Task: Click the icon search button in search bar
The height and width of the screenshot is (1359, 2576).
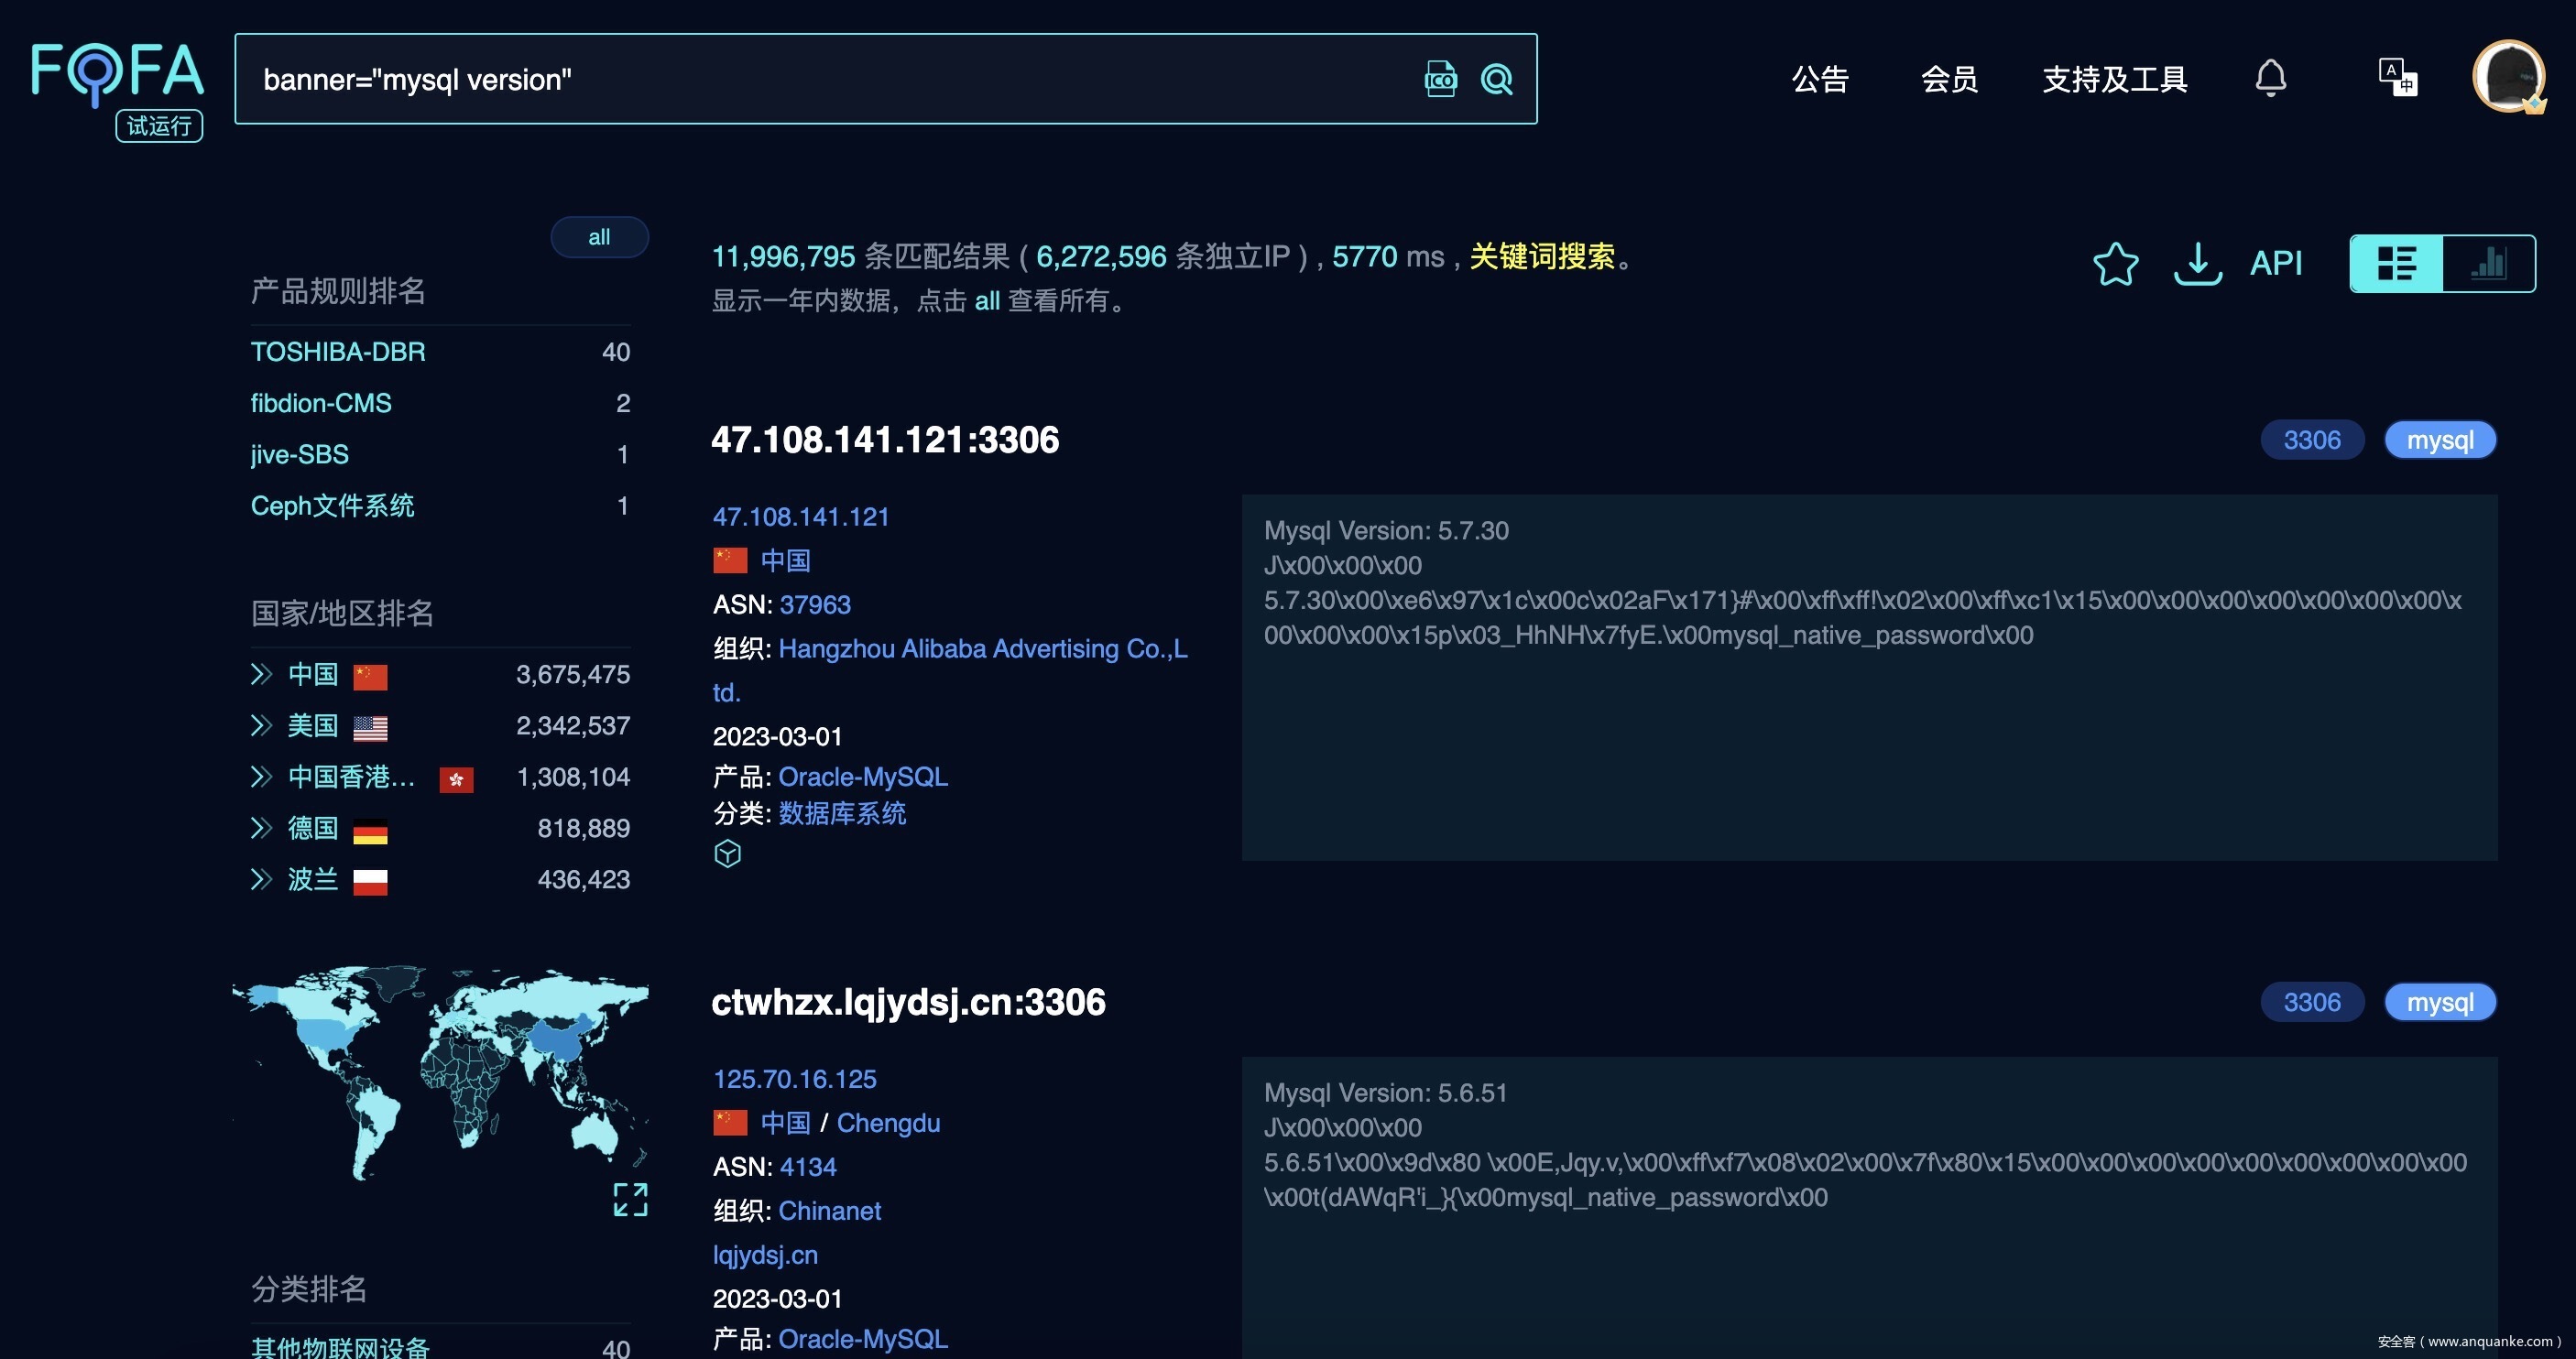Action: [1440, 79]
